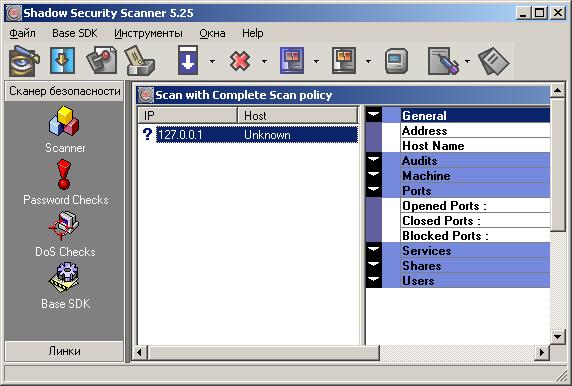Screen dimensions: 572x386
Task: Click the computer monitor toolbar icon
Action: 396,61
